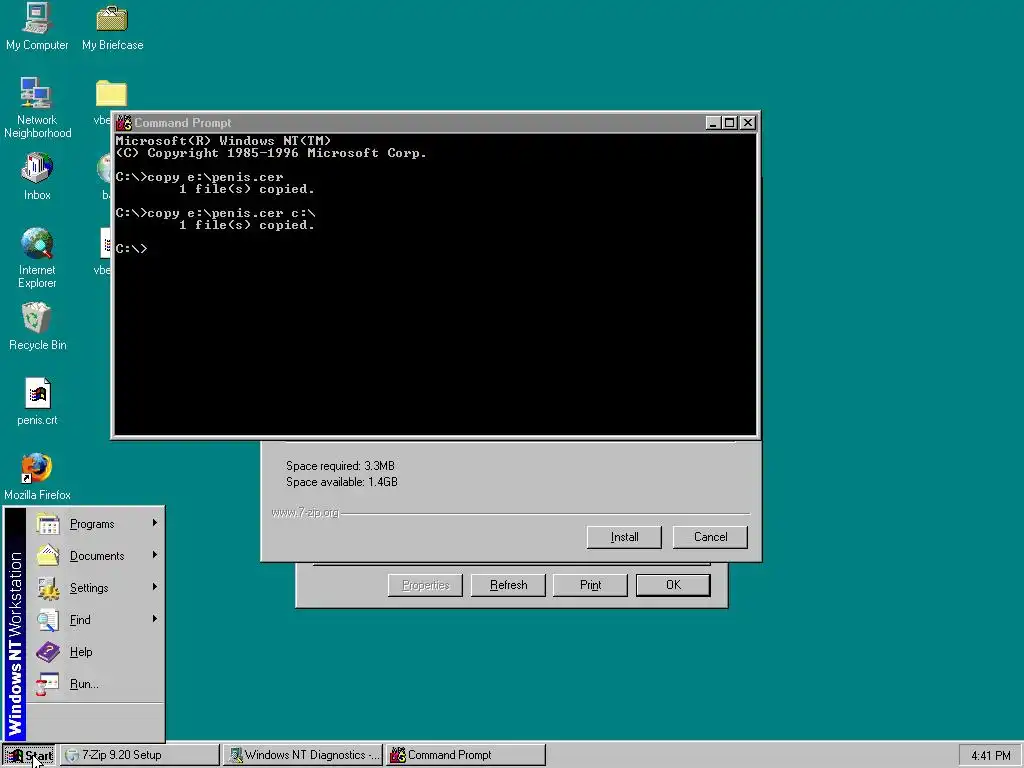Screen dimensions: 1024x768
Task: Open Documents in the Start menu
Action: [95, 556]
